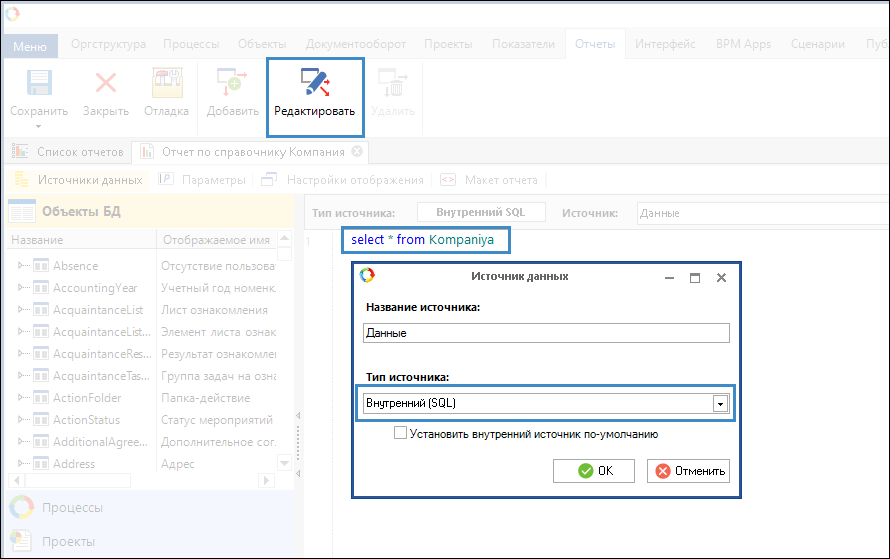The width and height of the screenshot is (890, 559).
Task: Expand the Absence tree node
Action: point(22,266)
